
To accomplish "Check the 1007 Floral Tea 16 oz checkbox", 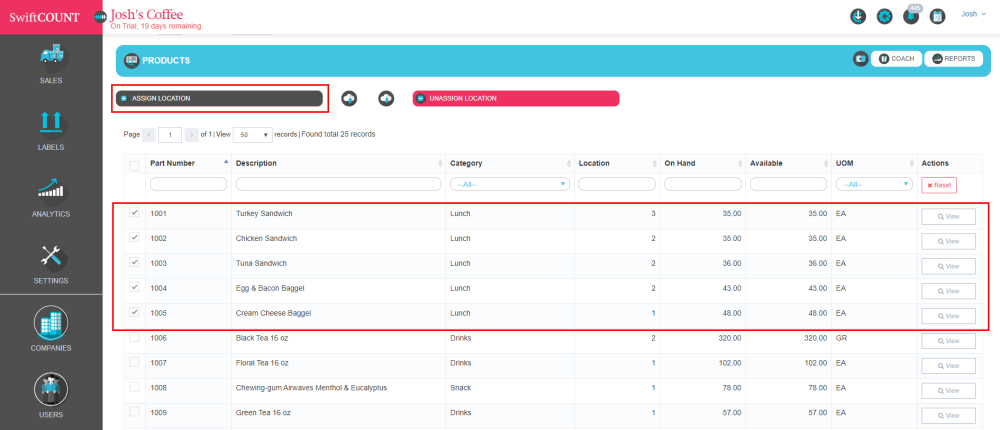I will point(135,362).
